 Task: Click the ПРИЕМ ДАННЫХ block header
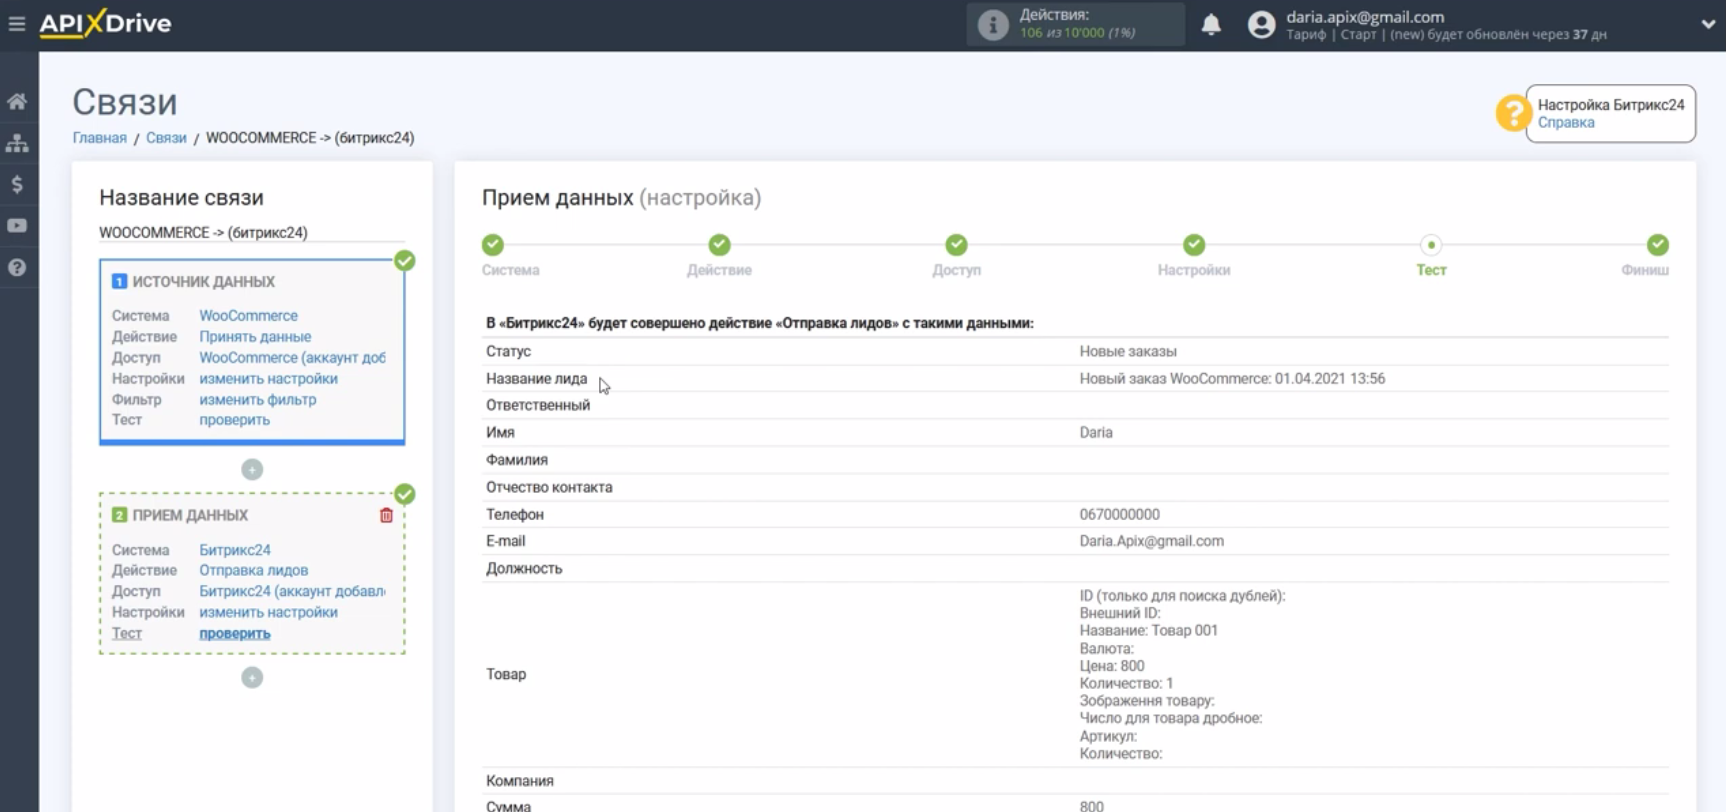click(190, 516)
